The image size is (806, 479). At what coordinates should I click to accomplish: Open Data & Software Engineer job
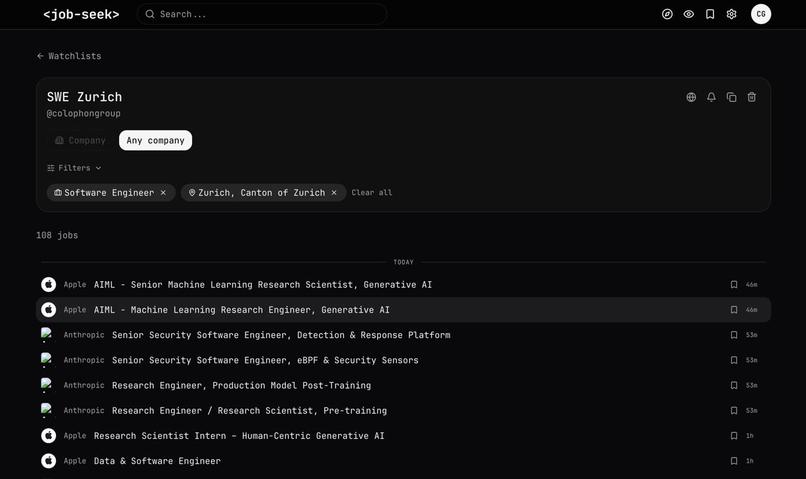[x=404, y=461]
